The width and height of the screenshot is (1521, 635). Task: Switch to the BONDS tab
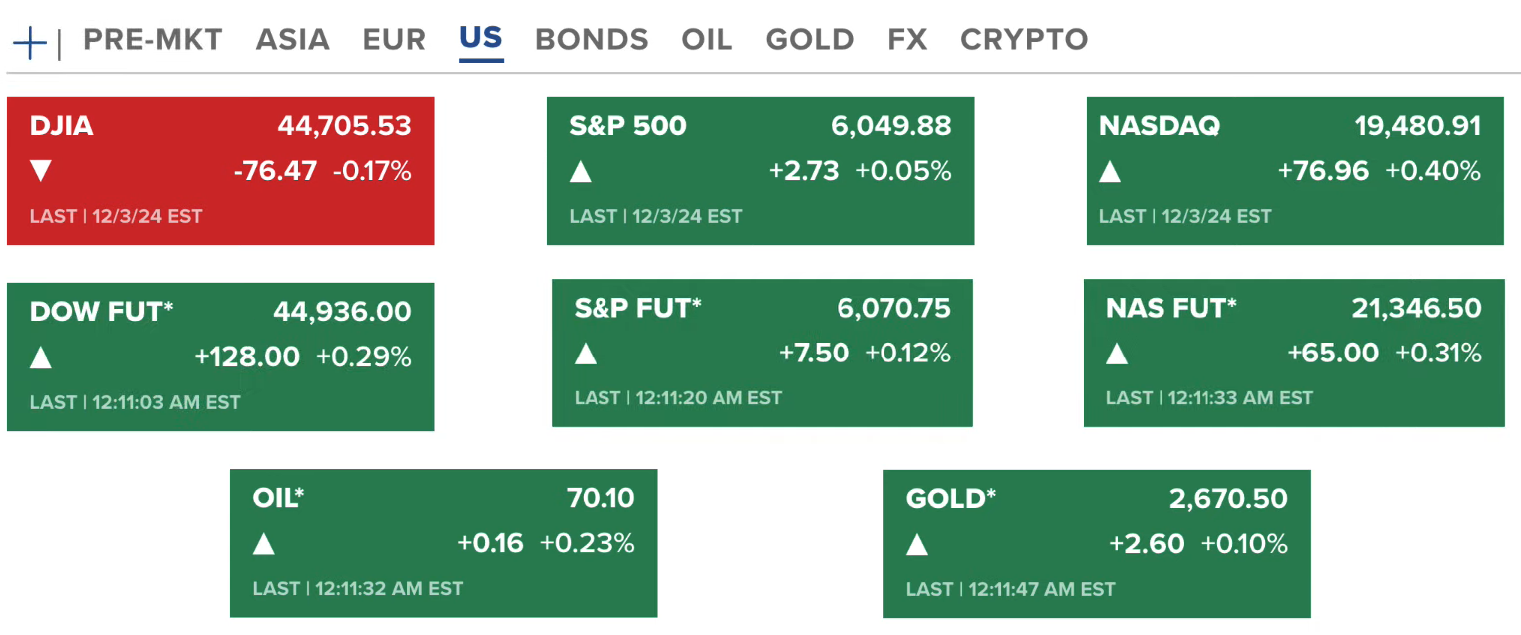coord(591,40)
